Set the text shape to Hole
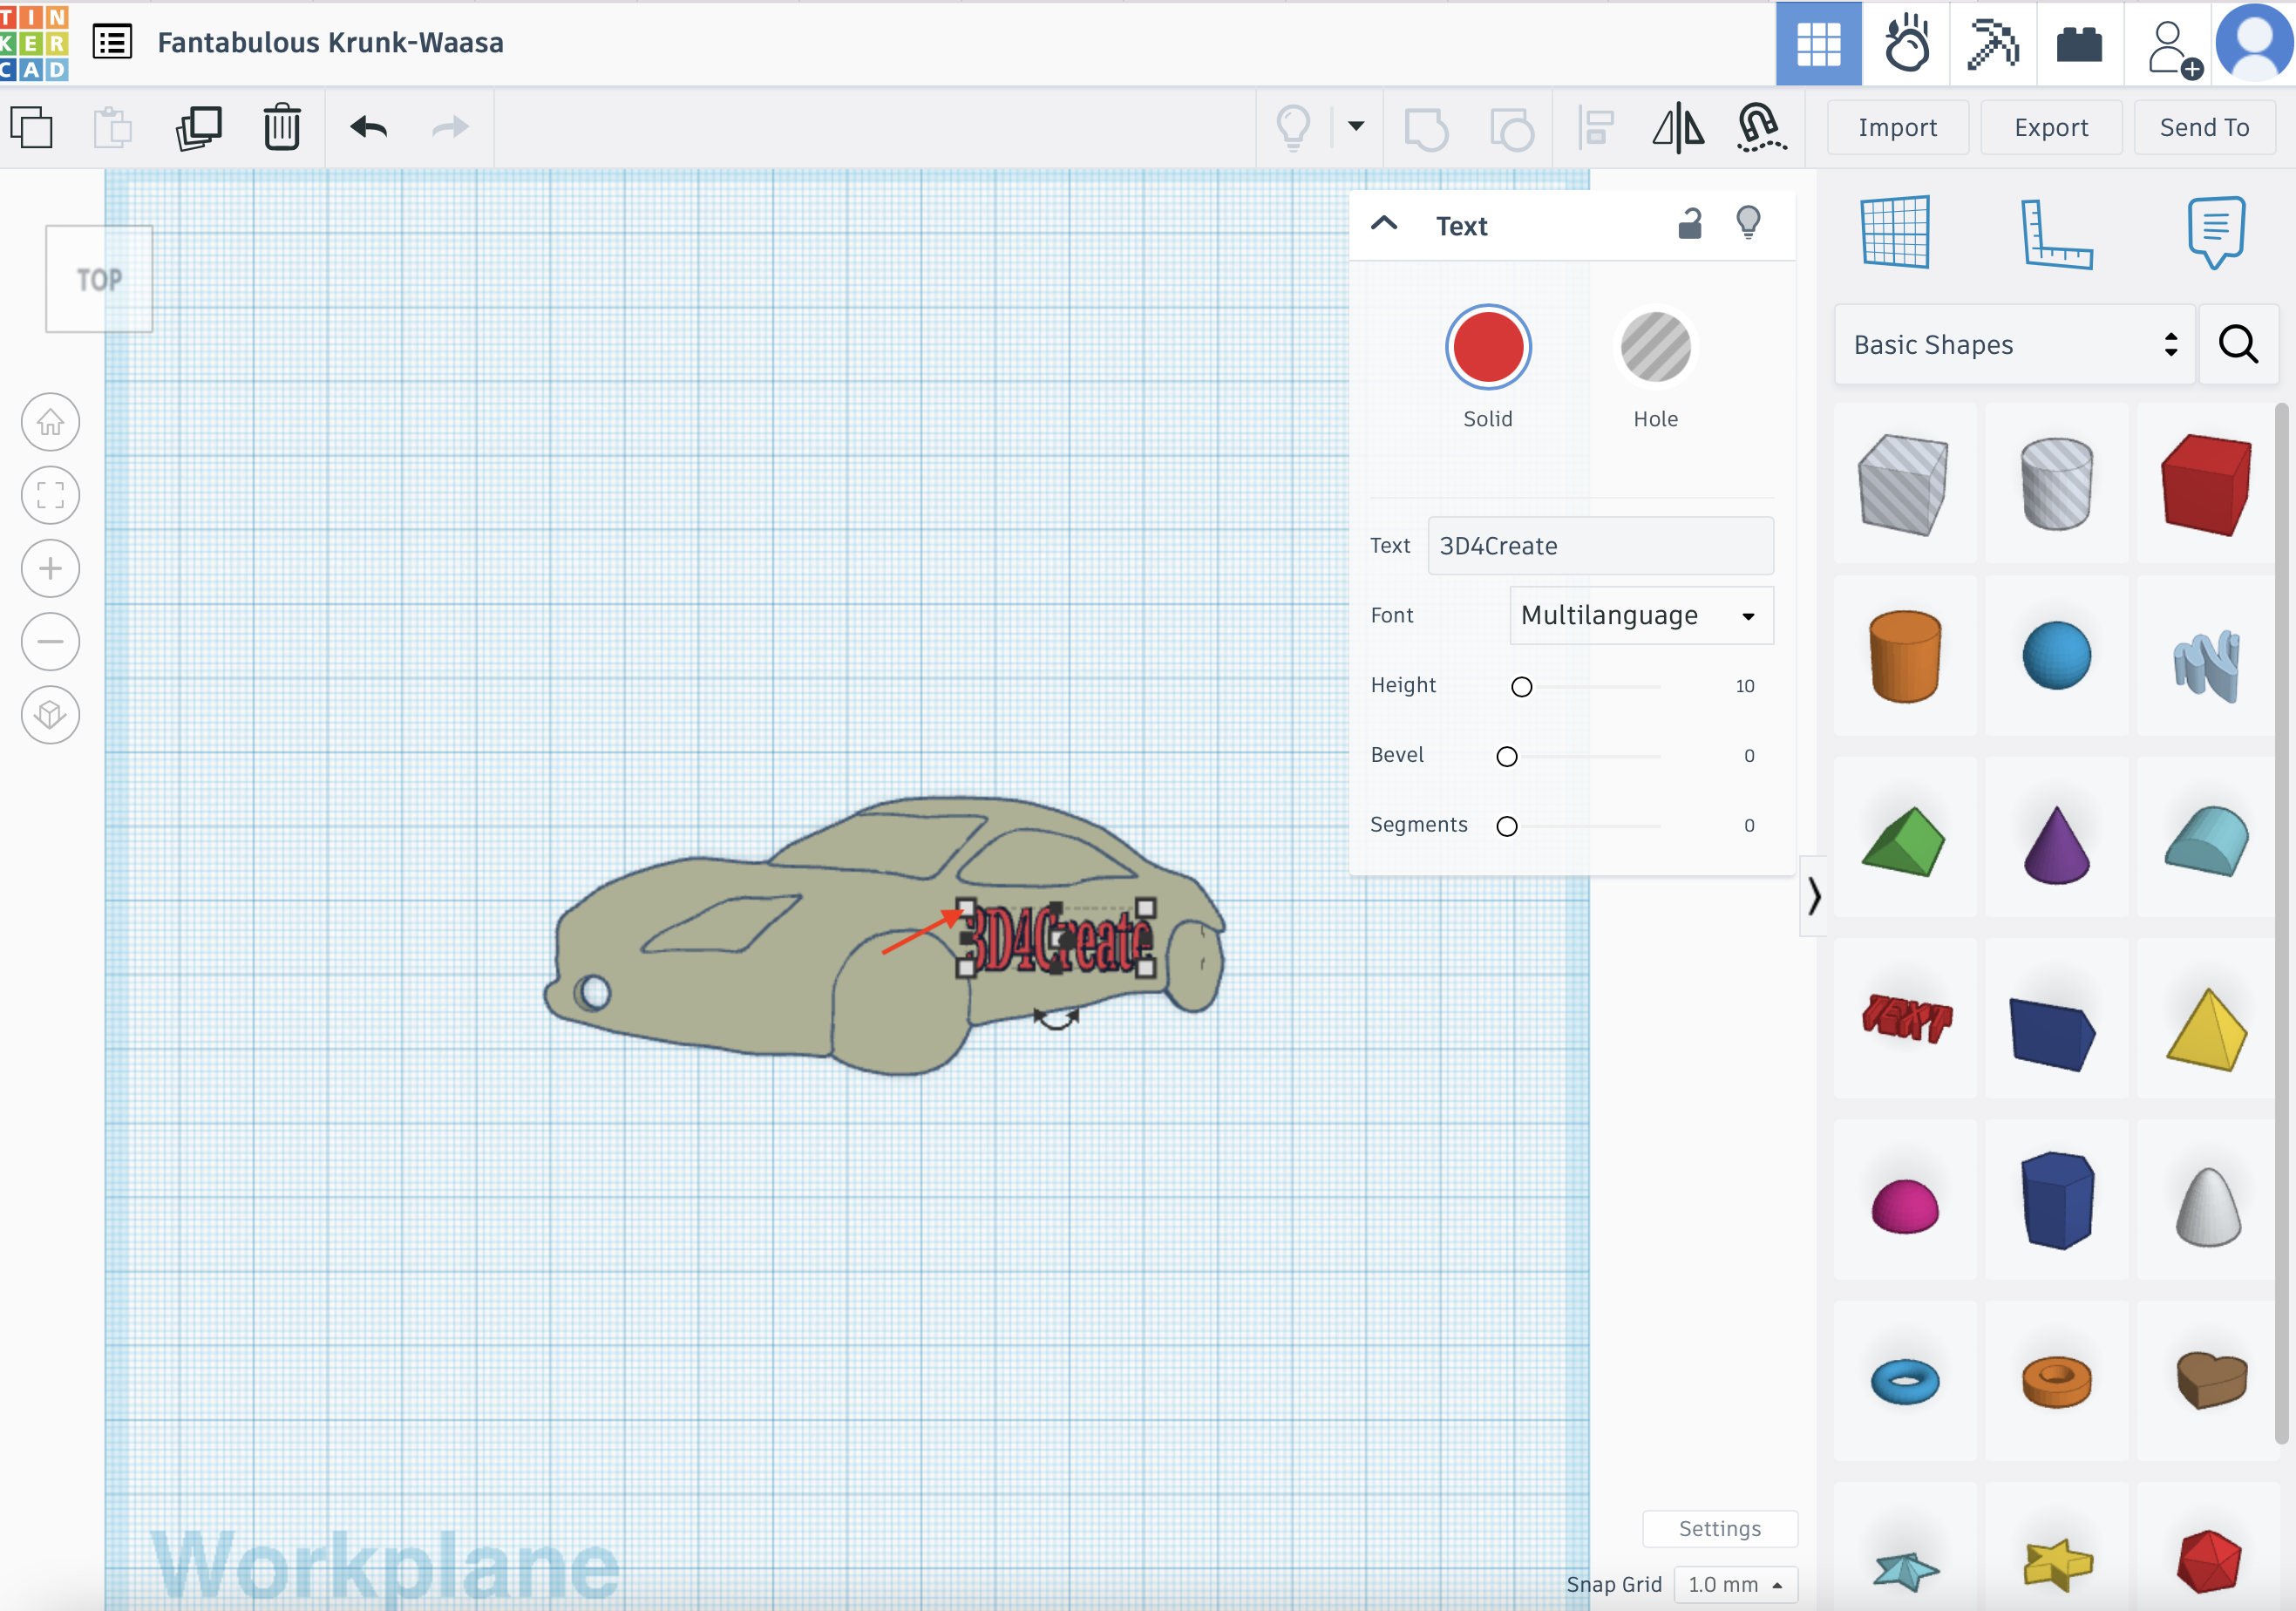The width and height of the screenshot is (2296, 1611). pos(1655,348)
